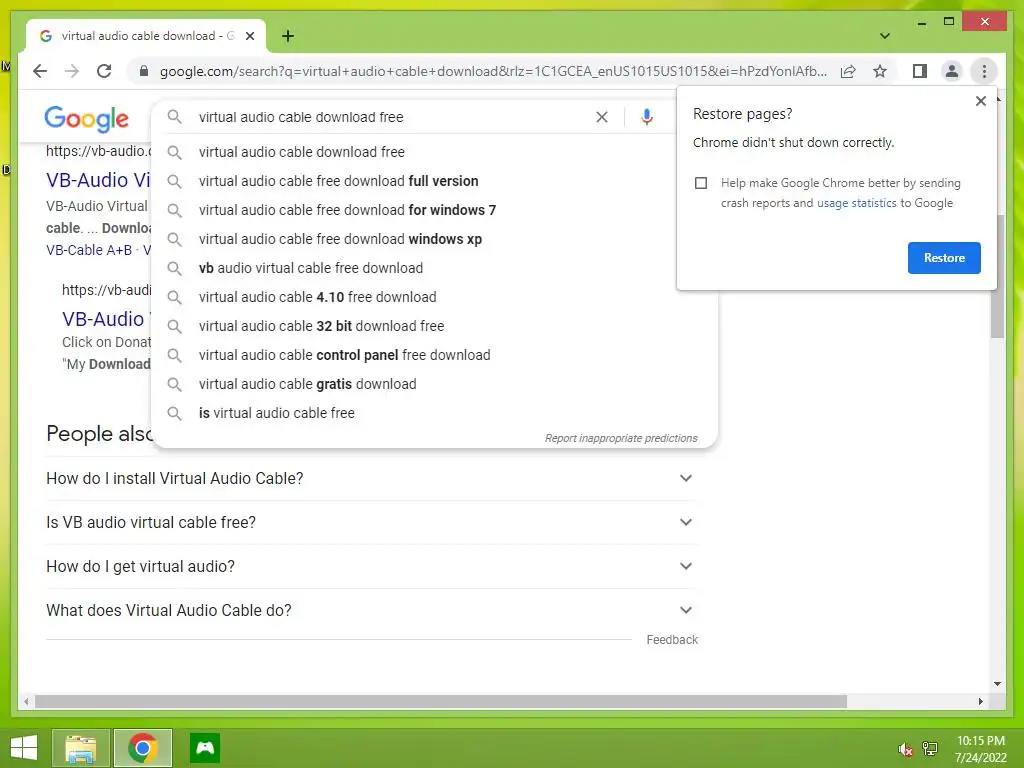This screenshot has height=768, width=1024.
Task: Close the virtual audio cable download tab
Action: [249, 36]
